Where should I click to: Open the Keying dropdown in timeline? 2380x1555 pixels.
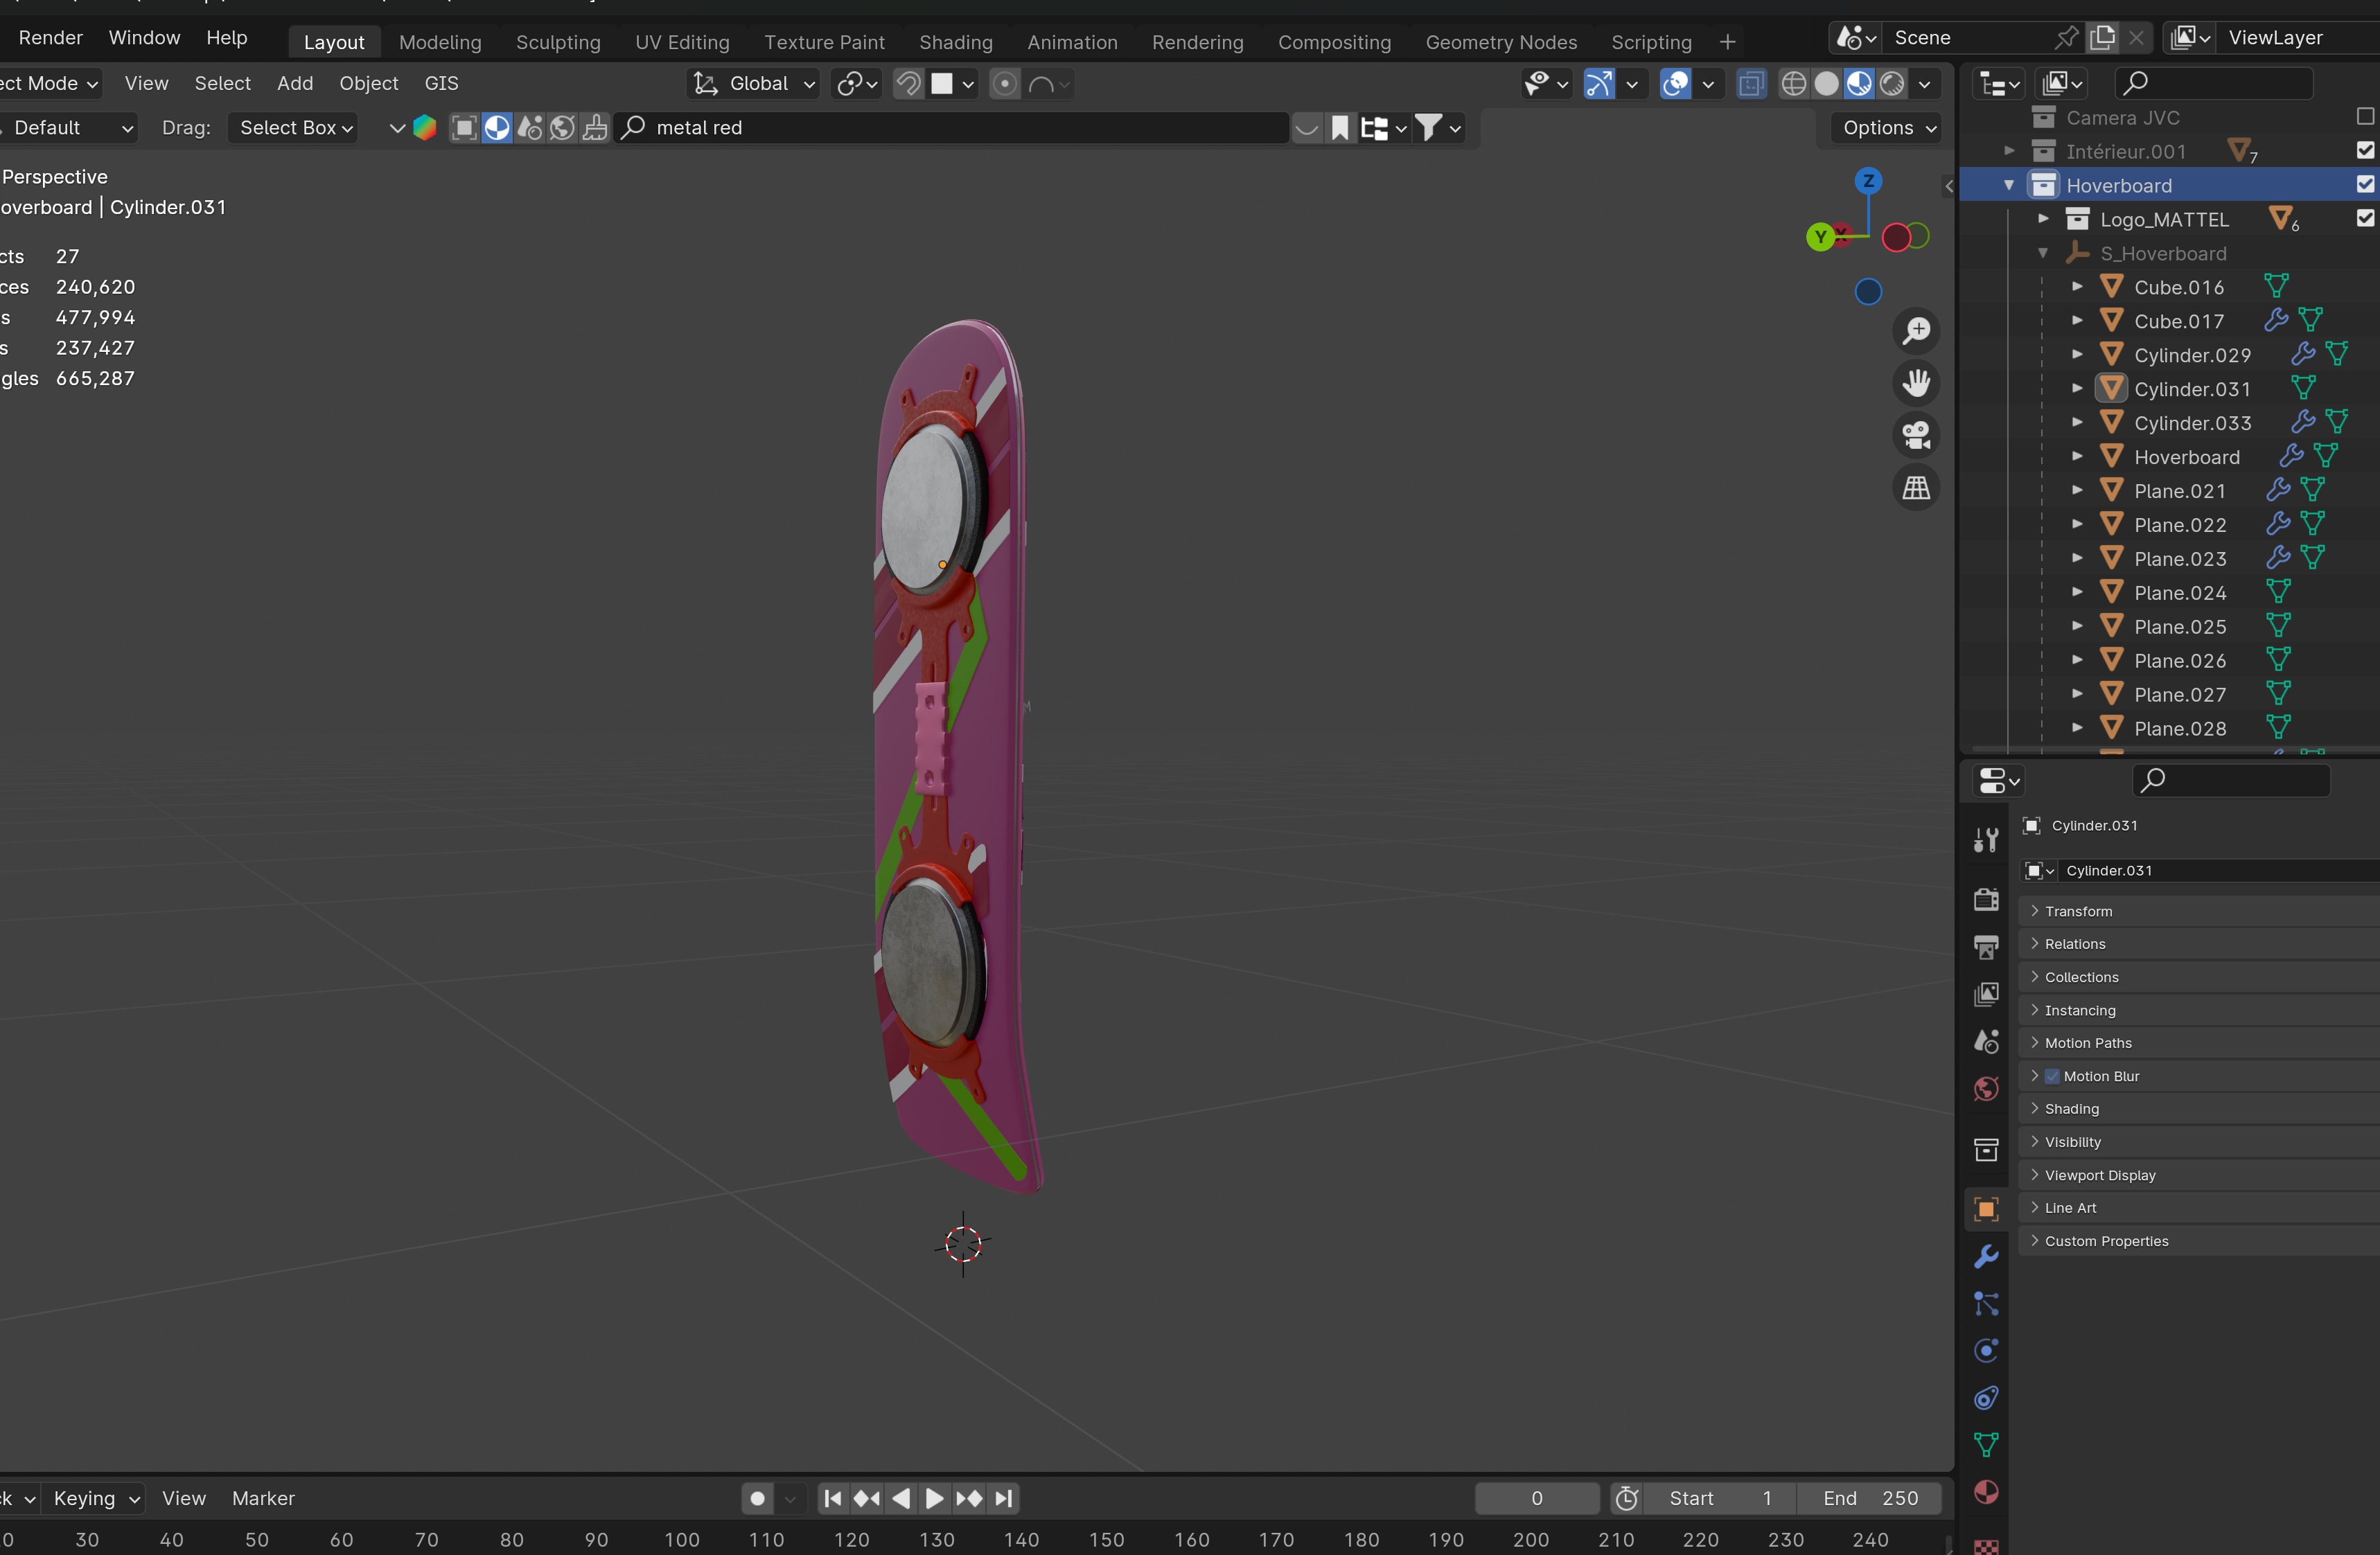(x=95, y=1498)
